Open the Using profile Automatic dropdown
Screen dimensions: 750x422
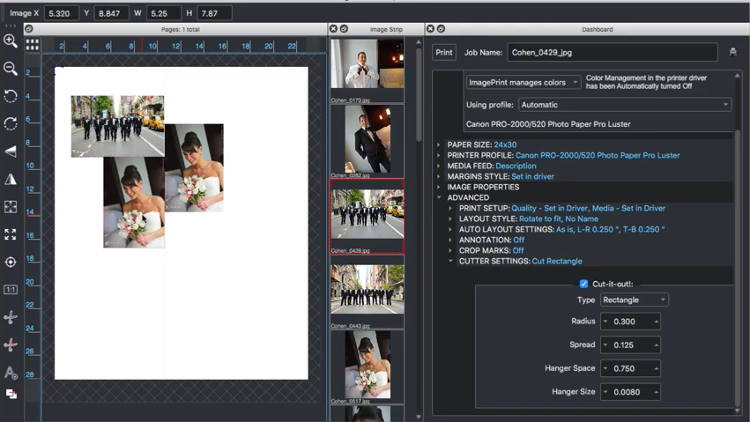(625, 105)
